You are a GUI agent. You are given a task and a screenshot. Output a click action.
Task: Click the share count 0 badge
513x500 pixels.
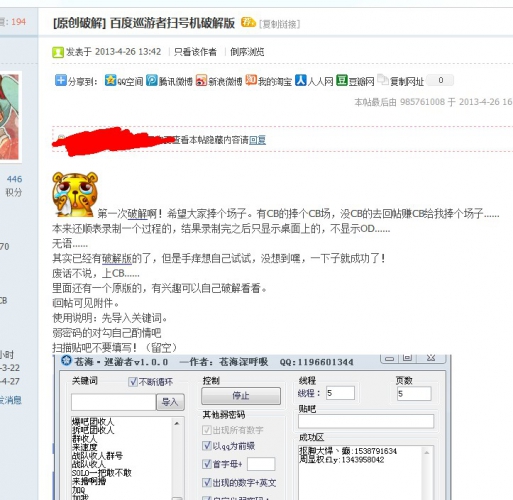point(440,80)
